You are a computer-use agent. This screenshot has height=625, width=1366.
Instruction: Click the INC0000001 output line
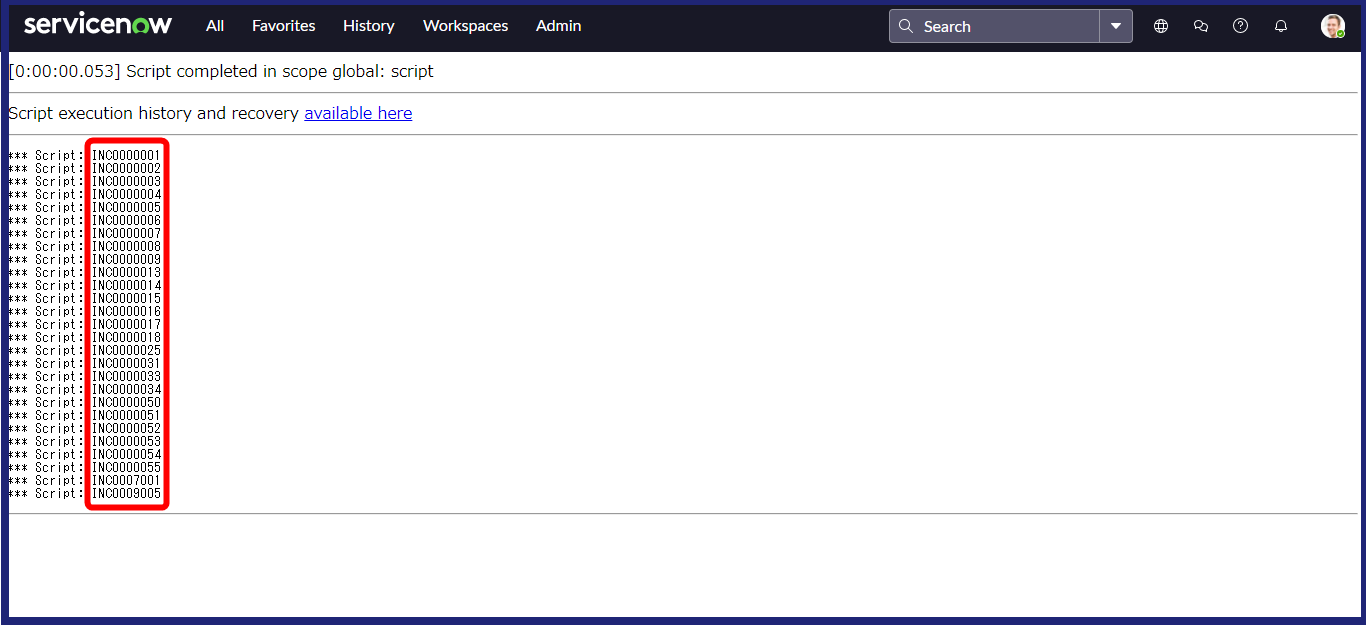click(126, 156)
